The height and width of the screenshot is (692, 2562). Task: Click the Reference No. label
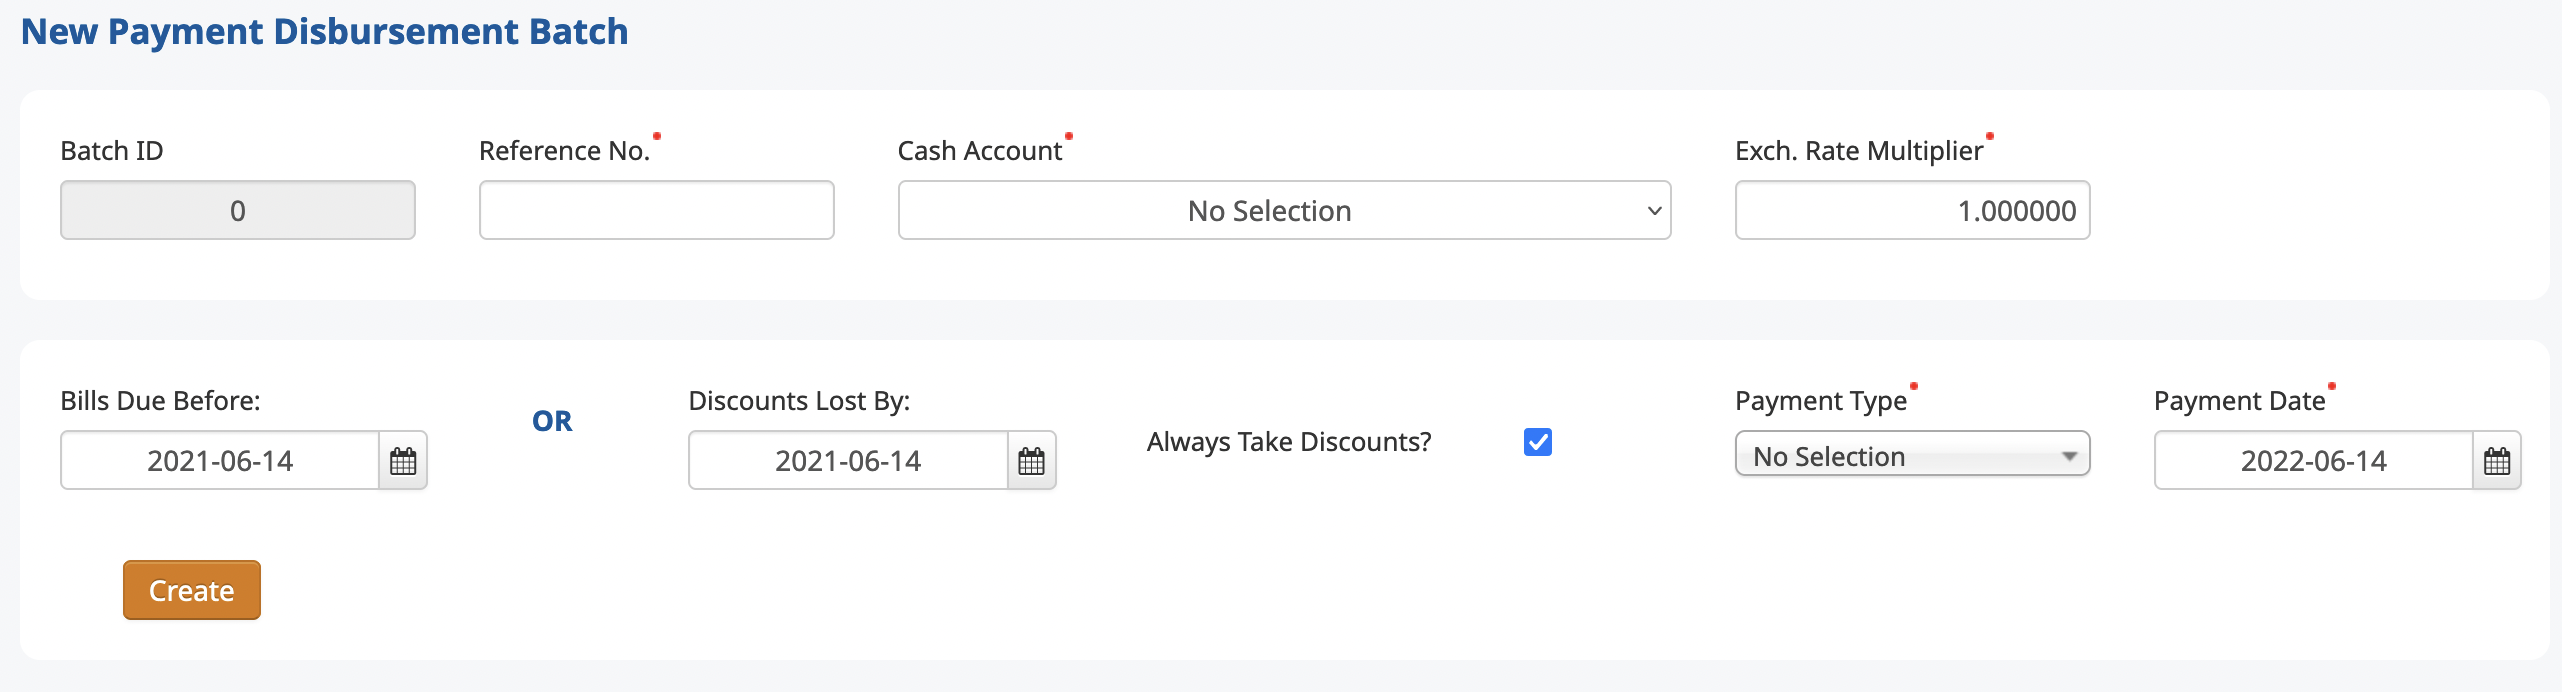tap(564, 151)
